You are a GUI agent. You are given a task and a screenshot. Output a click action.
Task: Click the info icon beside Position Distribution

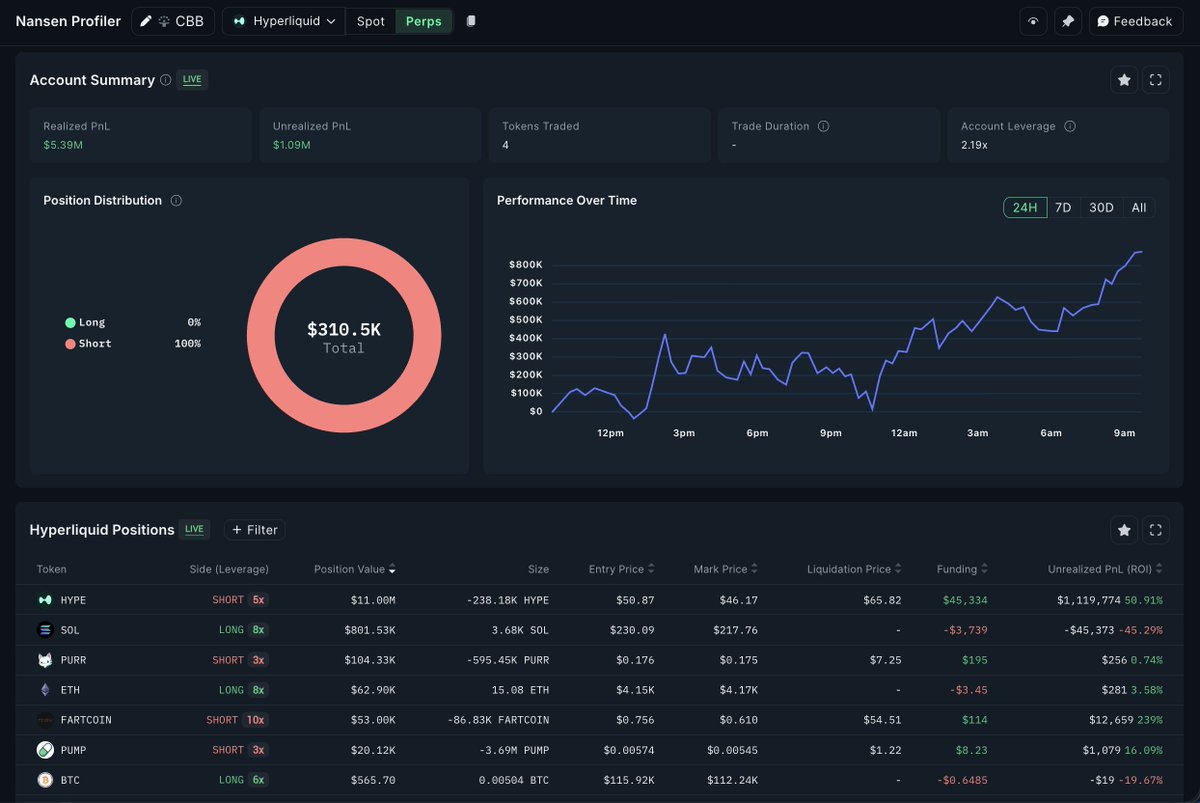[176, 201]
